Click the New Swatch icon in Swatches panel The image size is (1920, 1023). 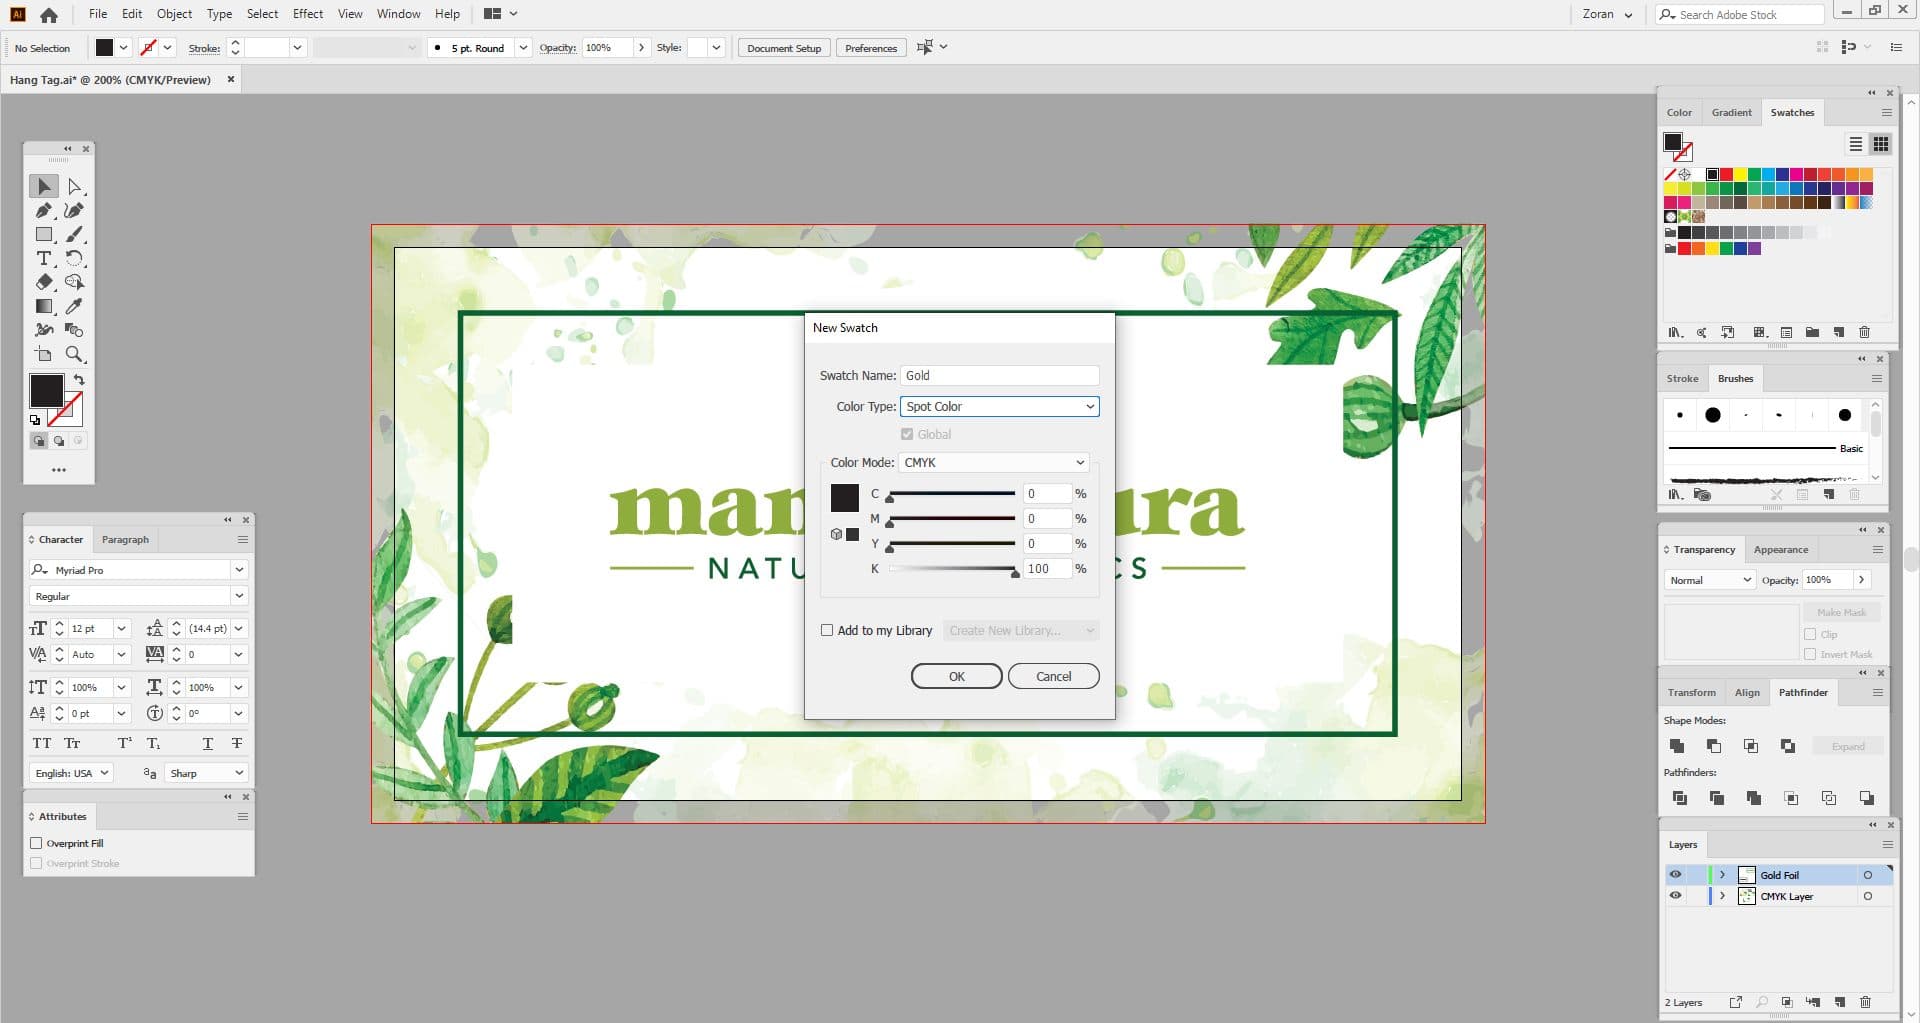click(x=1838, y=332)
